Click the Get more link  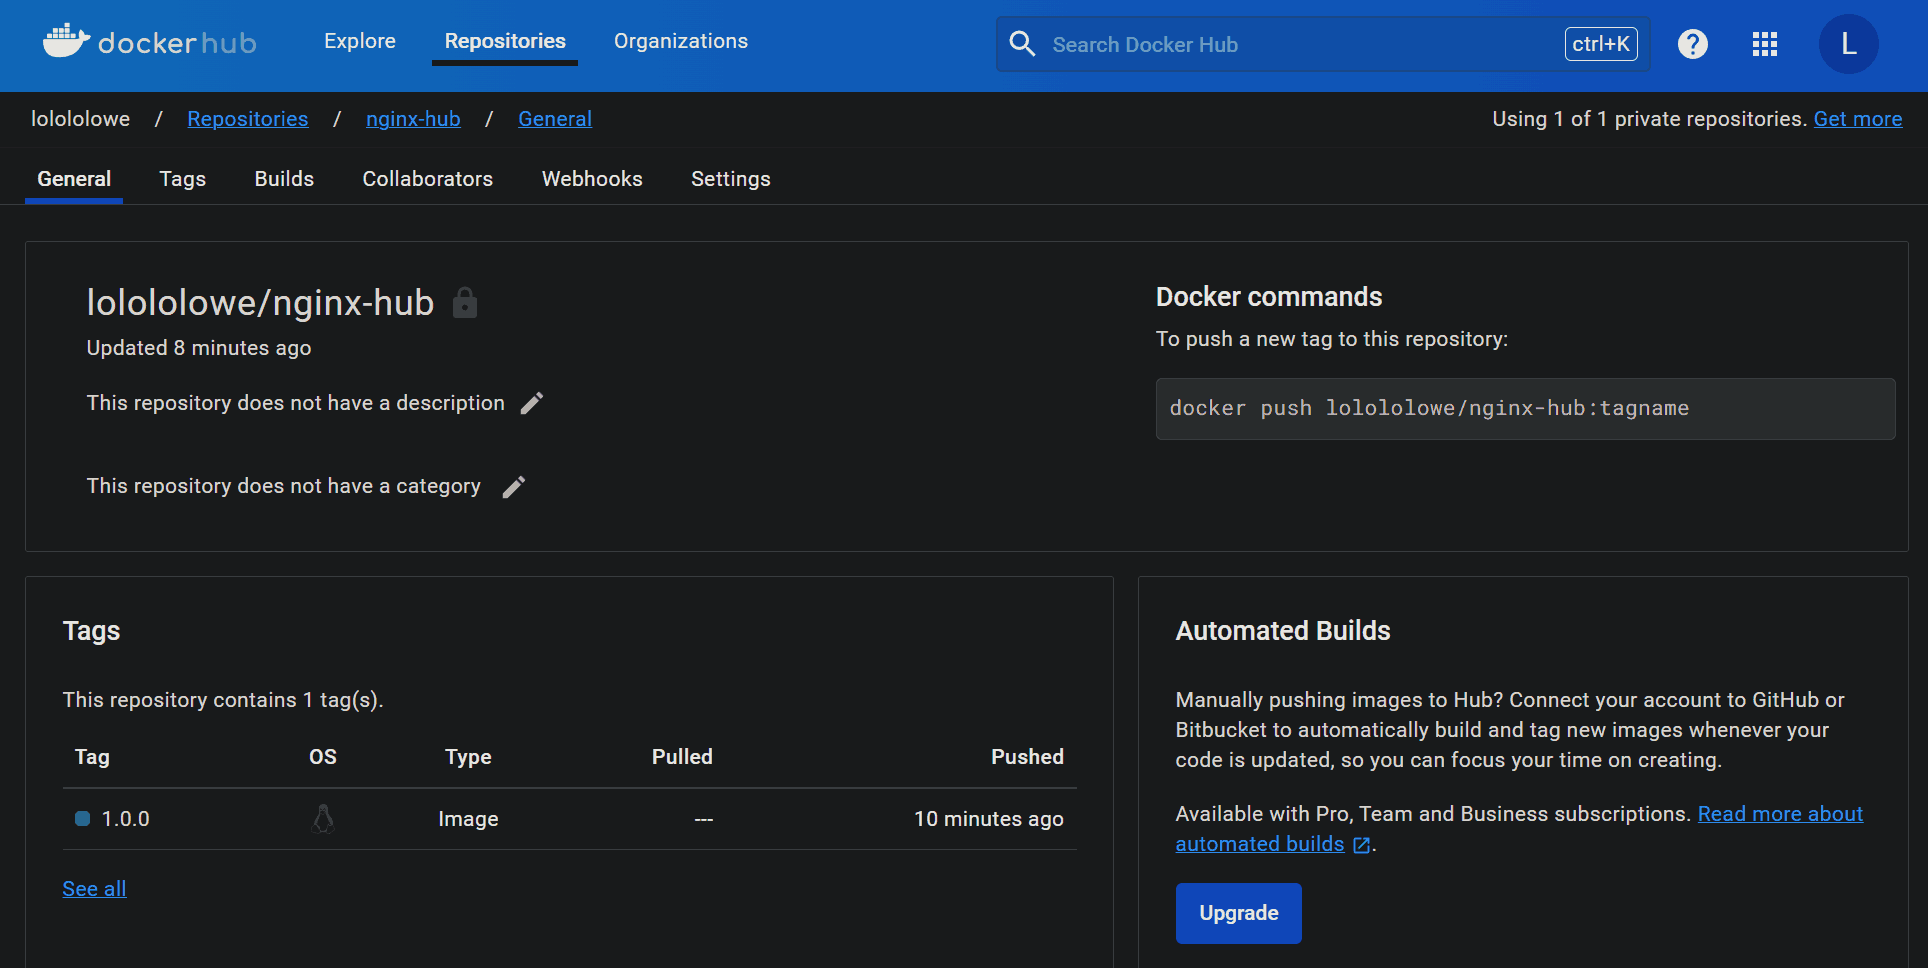click(1858, 119)
